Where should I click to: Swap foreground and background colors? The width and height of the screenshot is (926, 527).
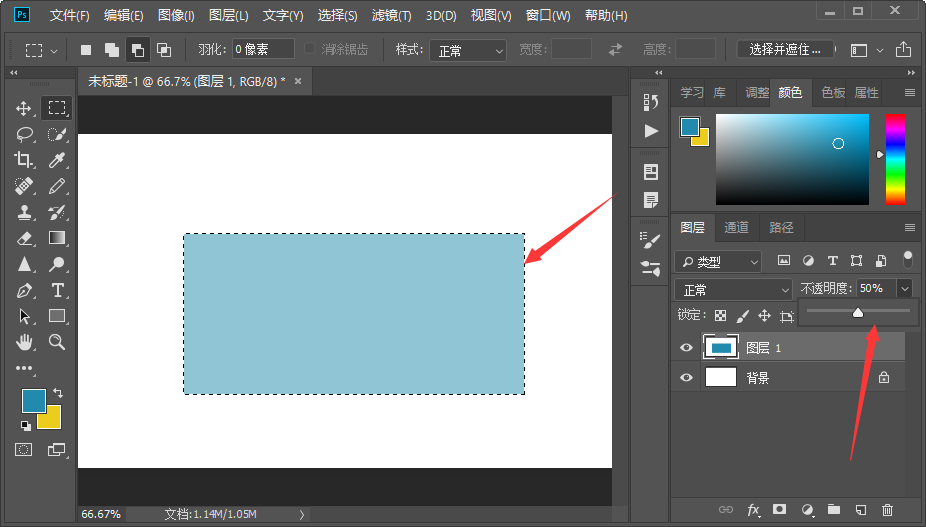pyautogui.click(x=58, y=392)
